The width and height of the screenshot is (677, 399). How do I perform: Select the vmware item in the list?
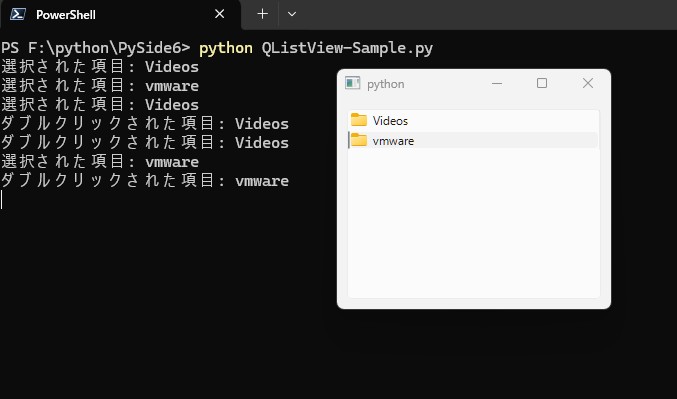coord(473,141)
